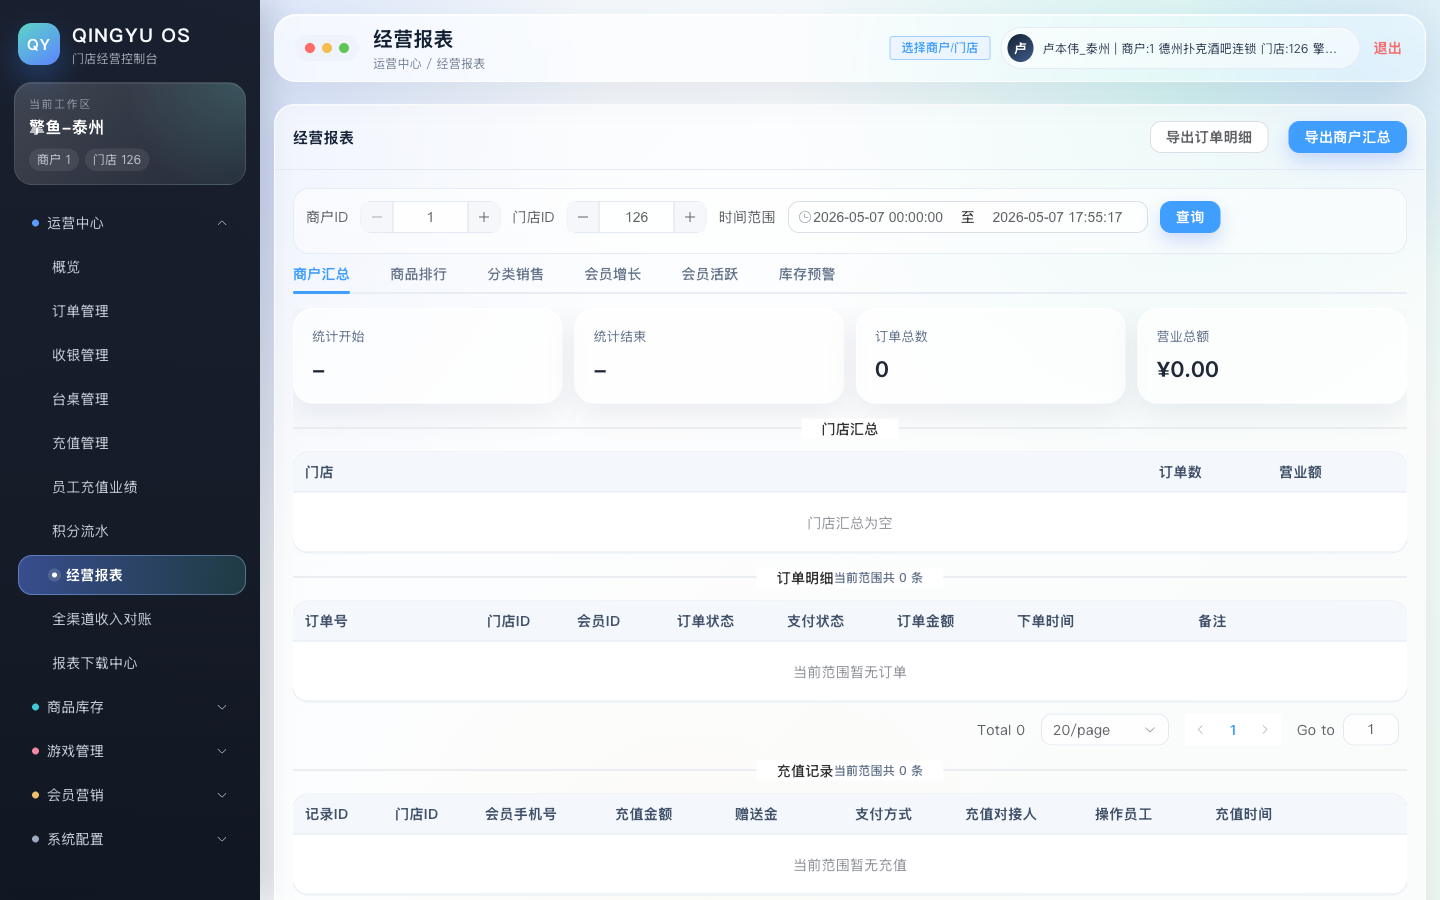Click the end date 2026-05-07 17:55:17
The height and width of the screenshot is (900, 1440).
pyautogui.click(x=1057, y=217)
